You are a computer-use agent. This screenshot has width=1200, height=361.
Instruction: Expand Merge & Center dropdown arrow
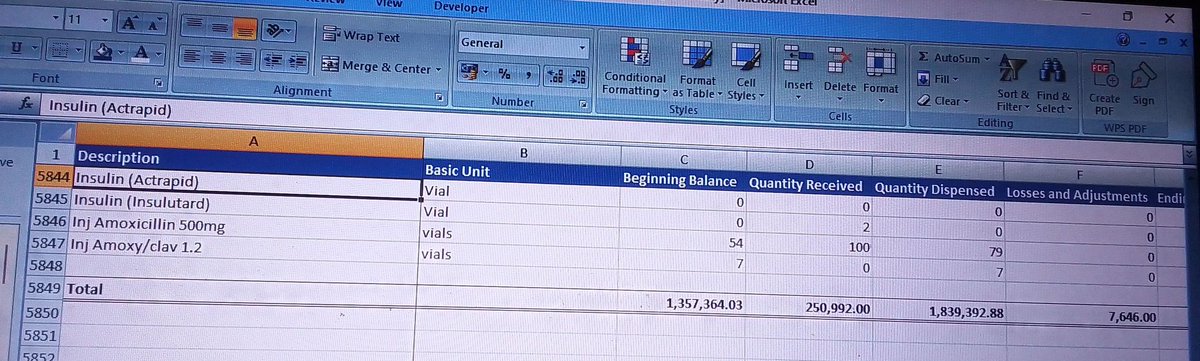point(438,69)
